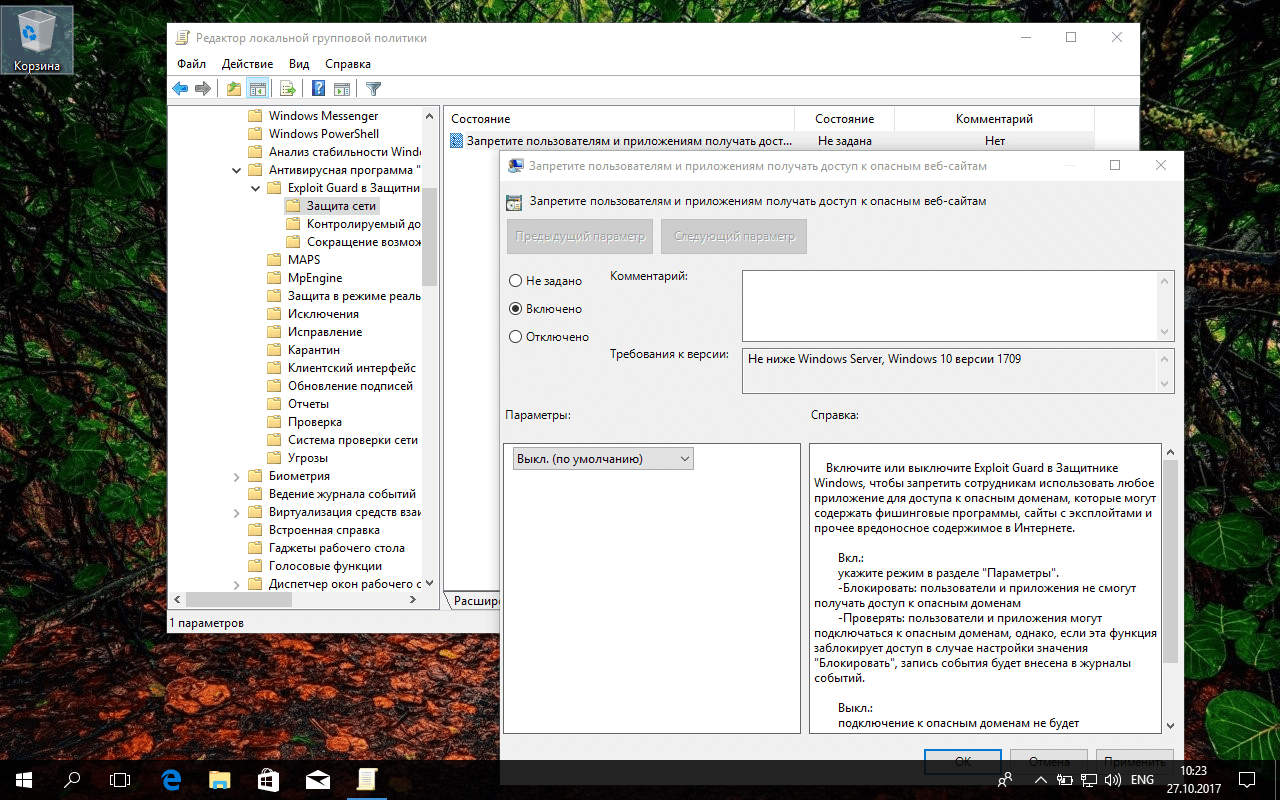The height and width of the screenshot is (800, 1280).
Task: Click the Export list toolbar icon
Action: [x=287, y=88]
